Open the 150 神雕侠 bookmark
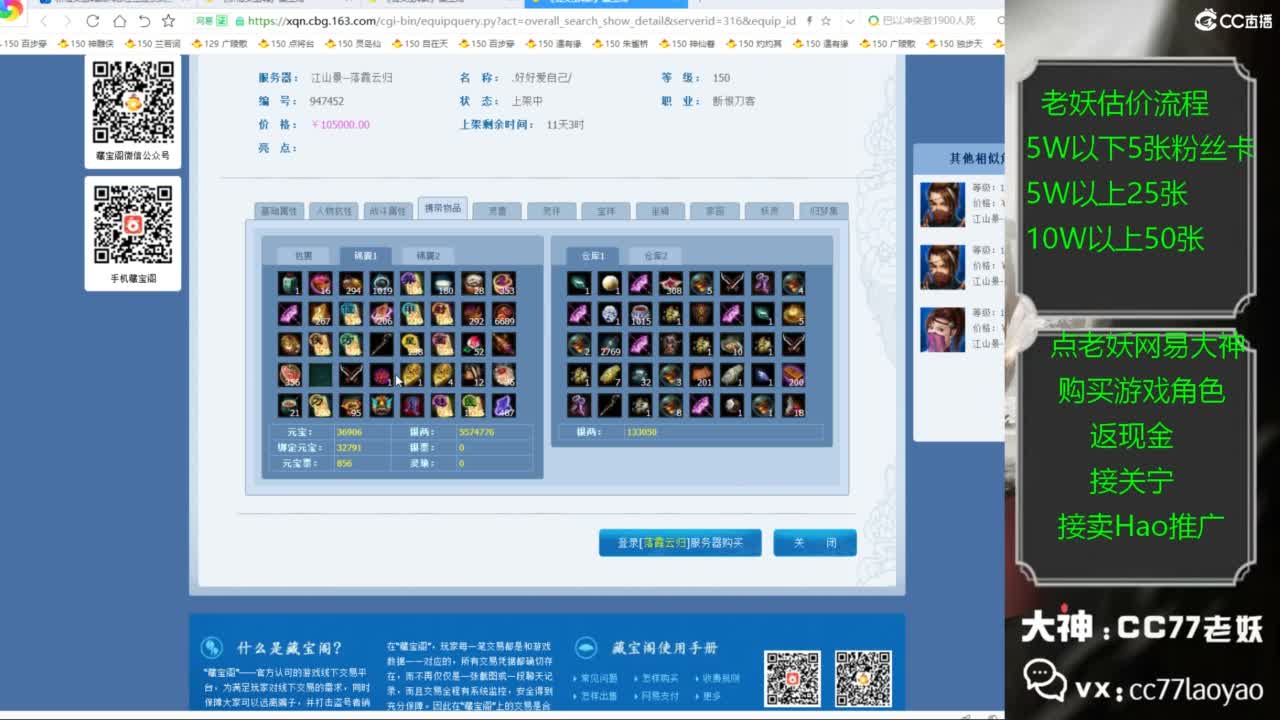Viewport: 1280px width, 720px height. coord(86,44)
